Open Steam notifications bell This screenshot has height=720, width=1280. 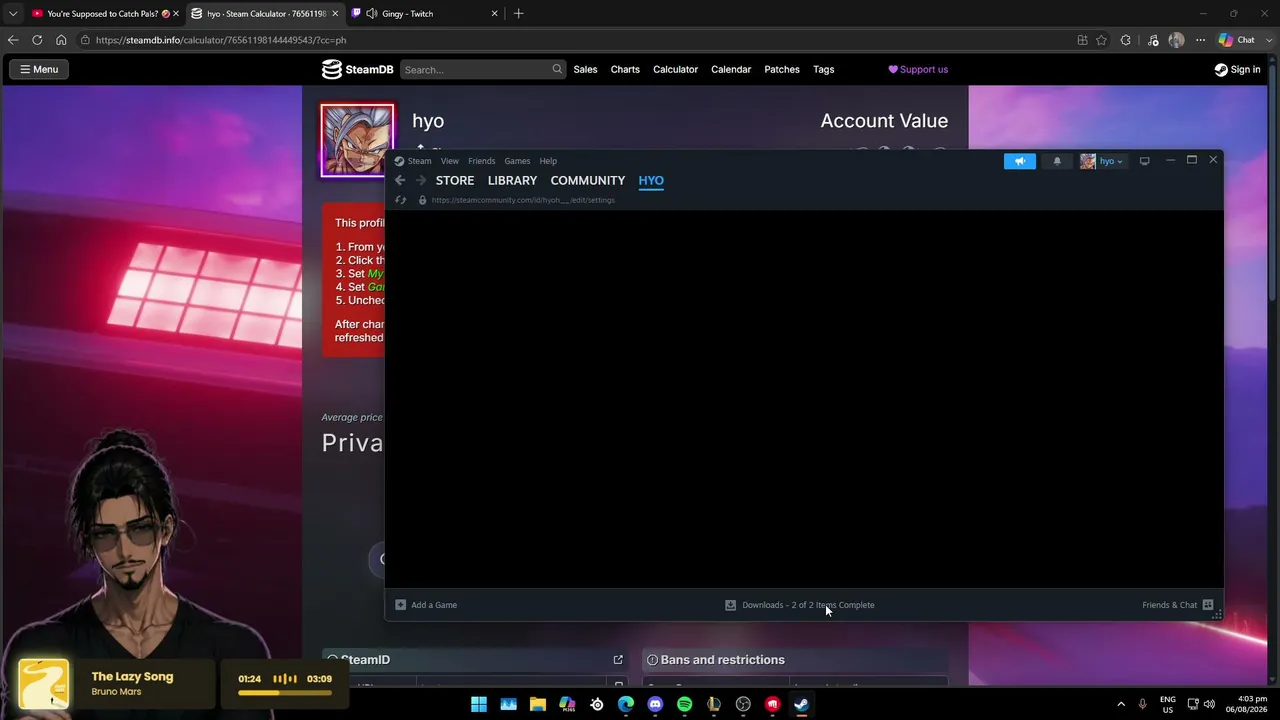pos(1057,161)
